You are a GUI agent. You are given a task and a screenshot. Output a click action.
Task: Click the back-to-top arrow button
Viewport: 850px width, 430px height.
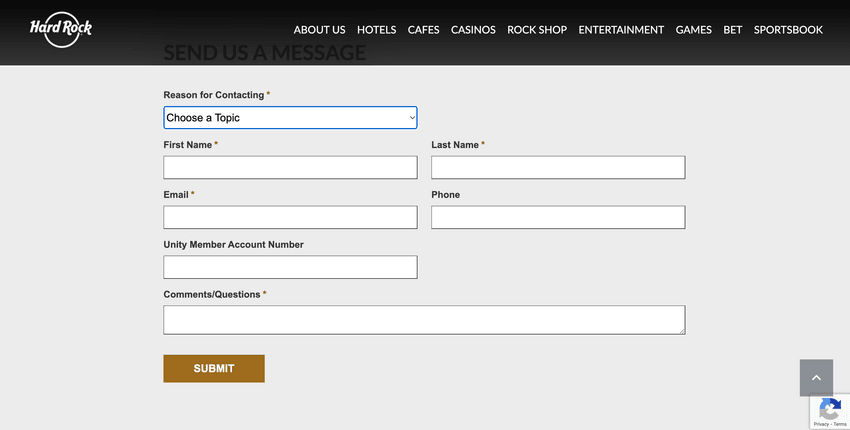[x=816, y=377]
